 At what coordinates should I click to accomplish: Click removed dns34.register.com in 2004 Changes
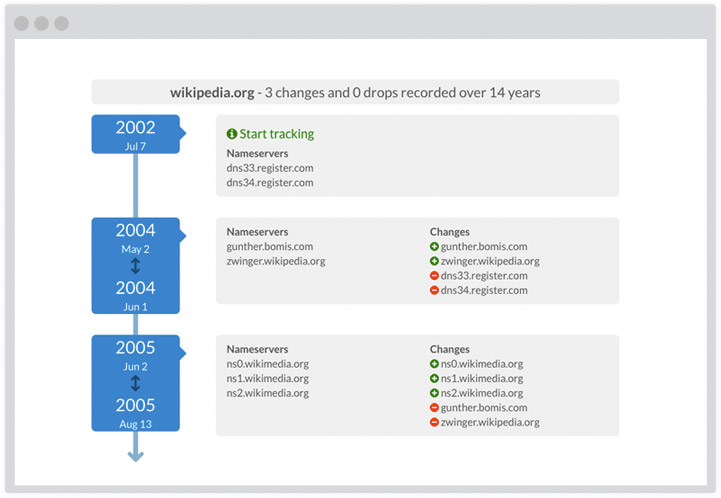[x=484, y=290]
